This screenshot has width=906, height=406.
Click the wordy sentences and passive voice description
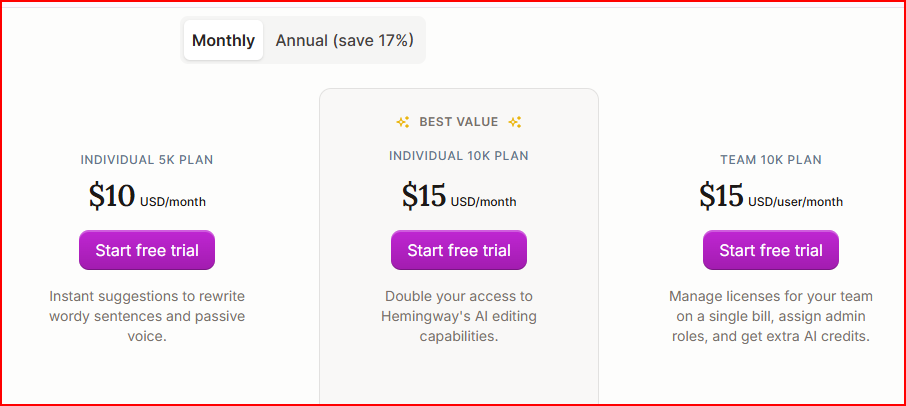click(147, 316)
